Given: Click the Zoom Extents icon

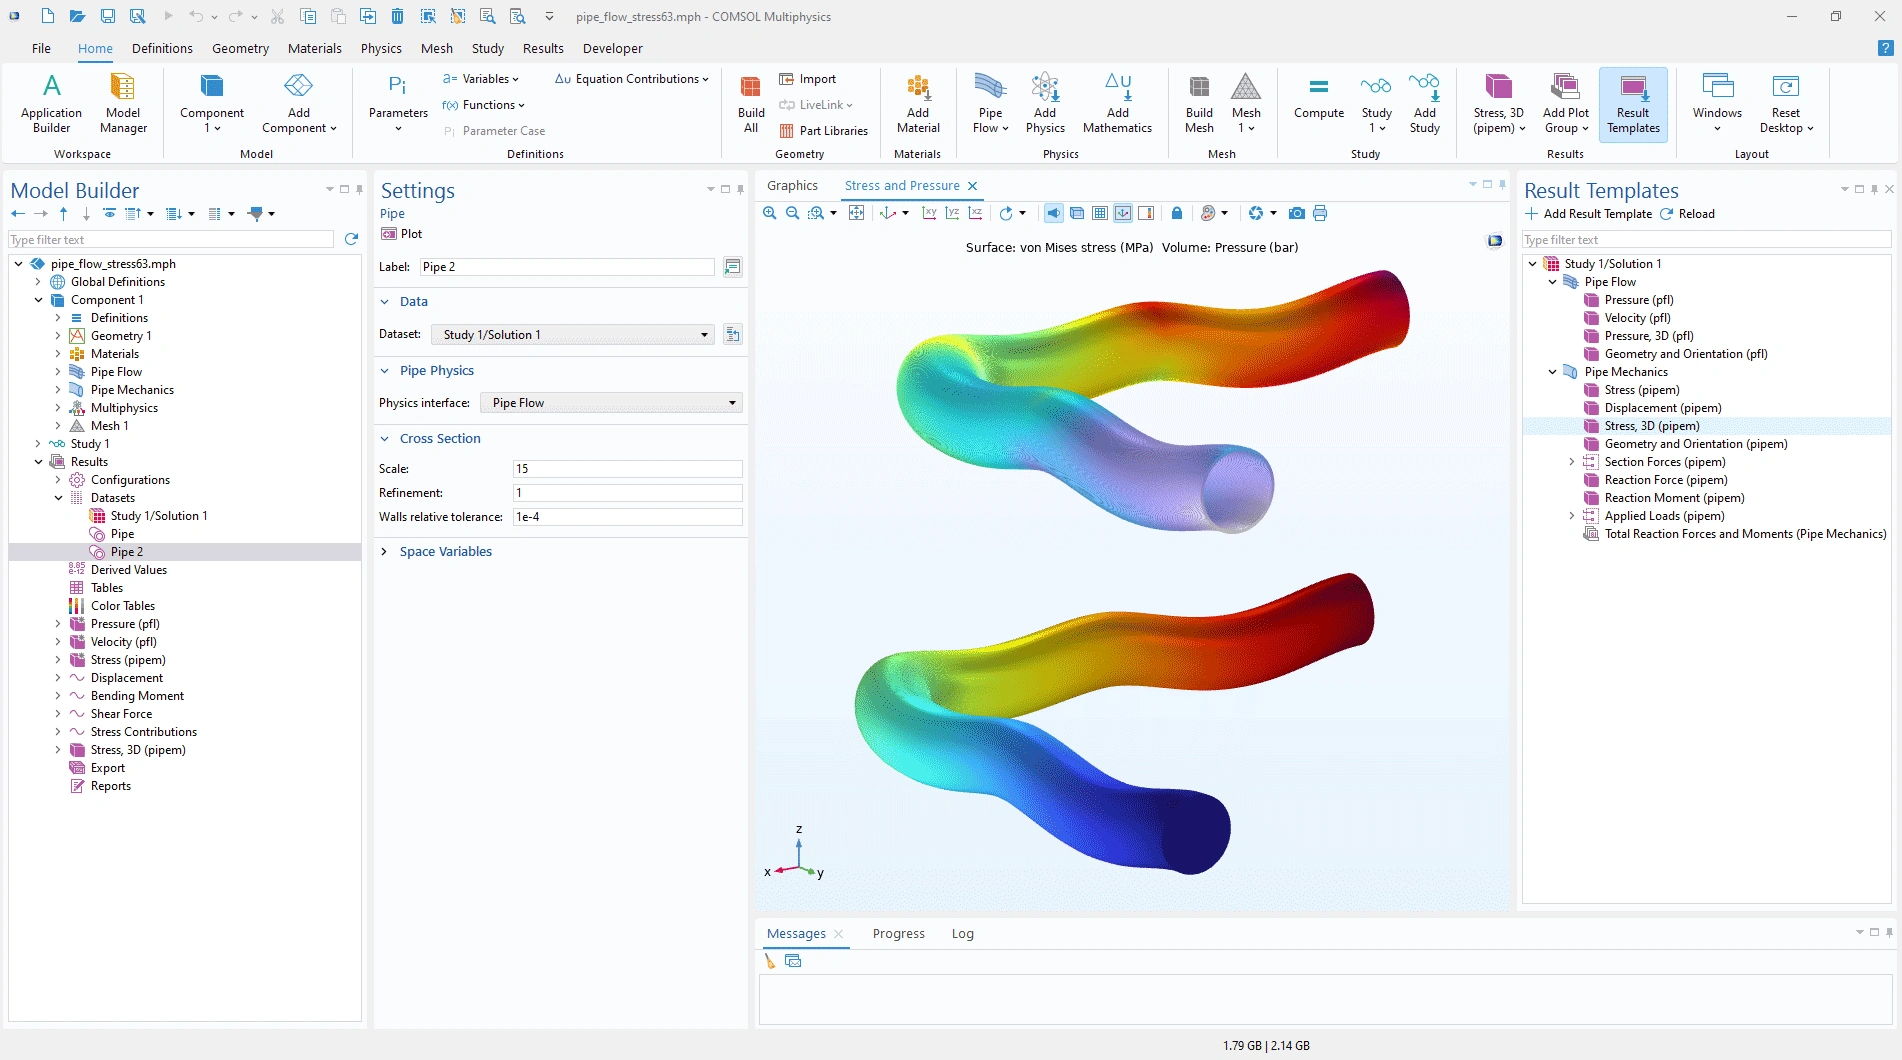Looking at the screenshot, I should 856,213.
